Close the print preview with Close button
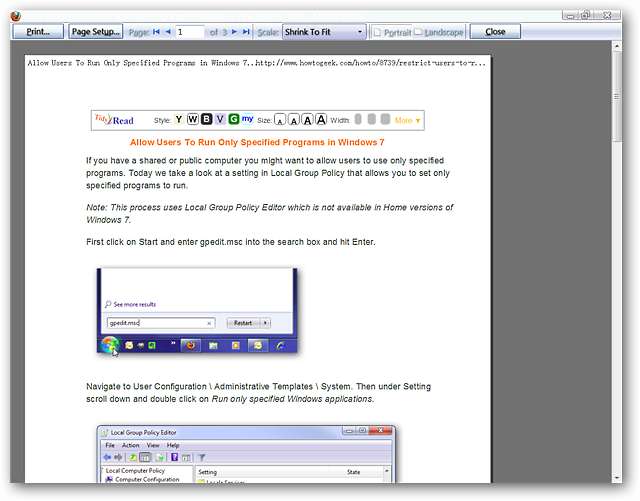The image size is (640, 501). click(495, 32)
